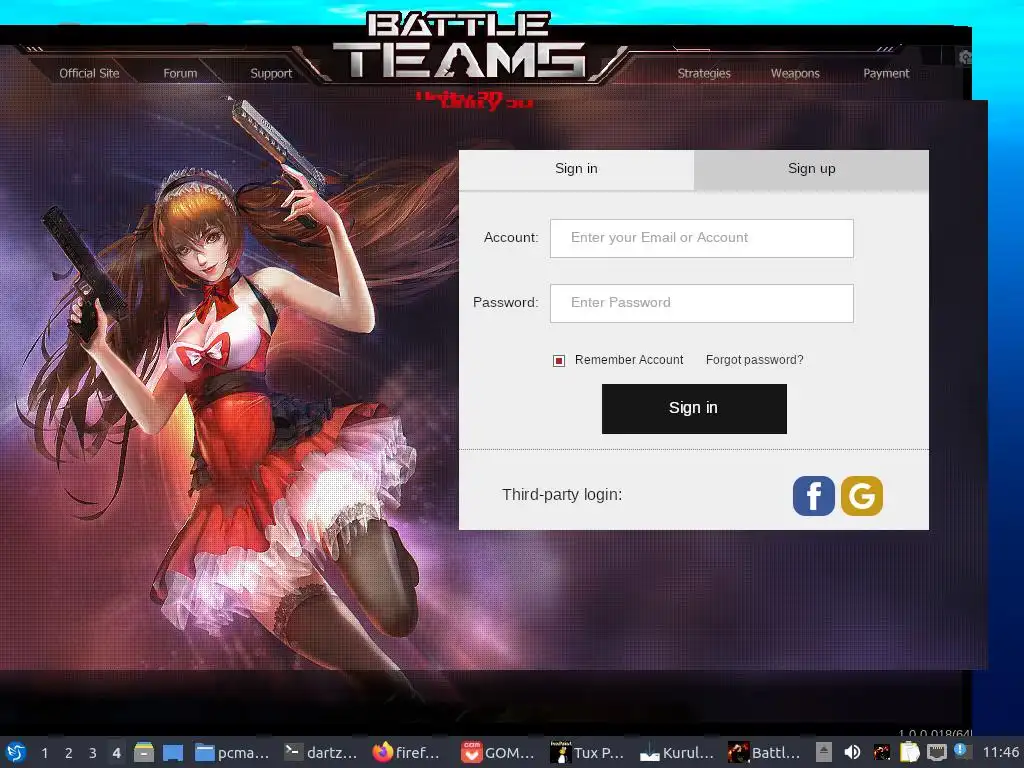Switch to the Firefox taskbar window
The height and width of the screenshot is (768, 1024).
pos(408,752)
